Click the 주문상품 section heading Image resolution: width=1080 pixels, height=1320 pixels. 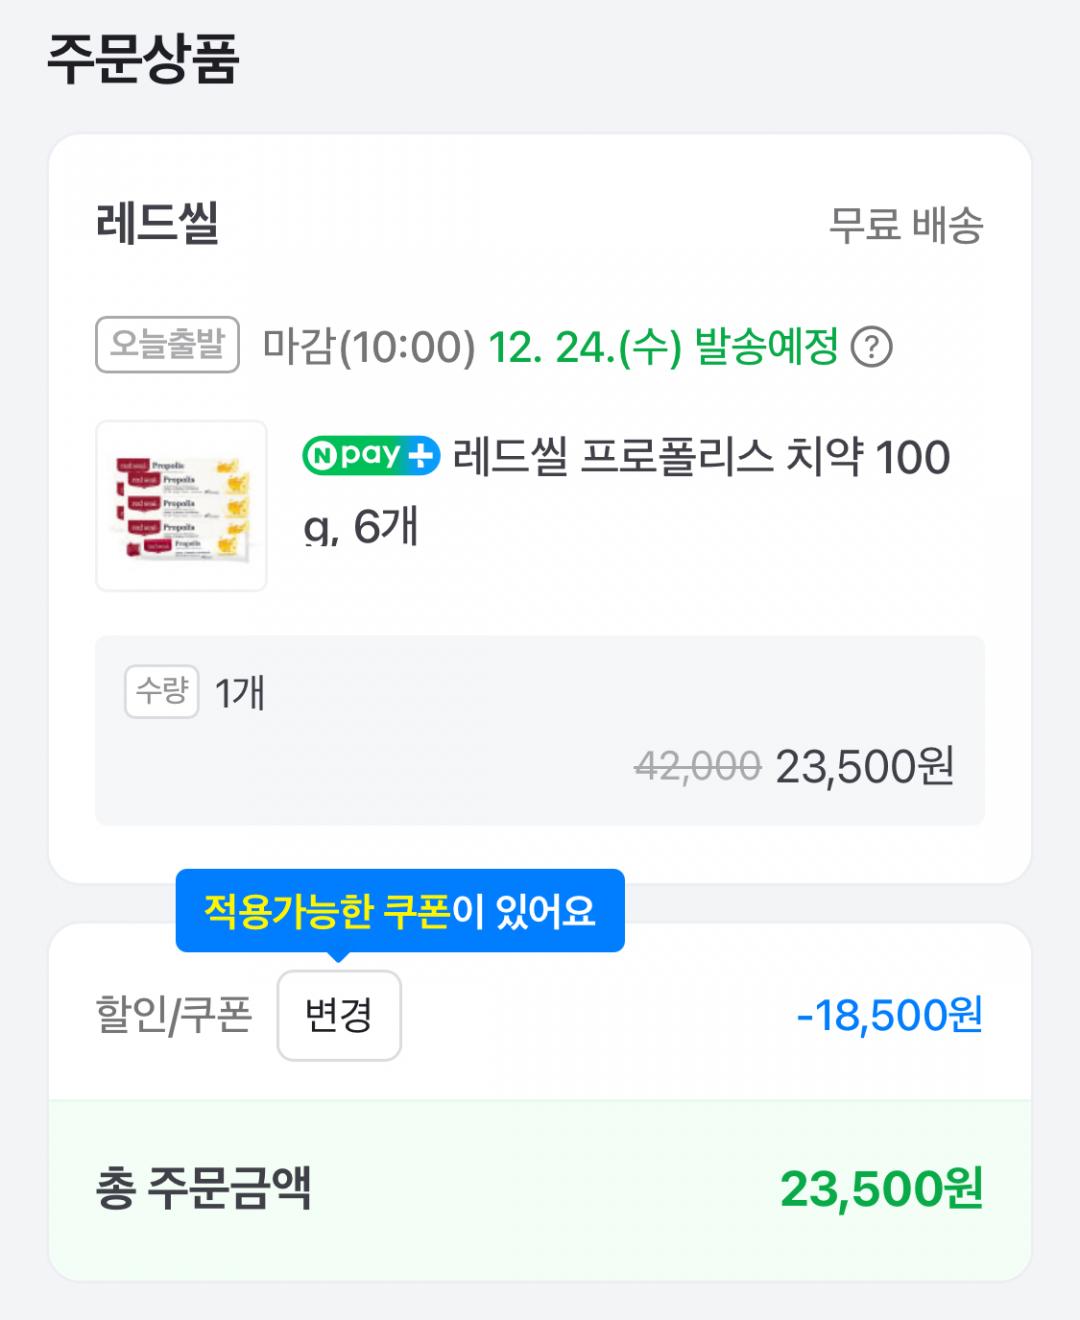(x=143, y=59)
